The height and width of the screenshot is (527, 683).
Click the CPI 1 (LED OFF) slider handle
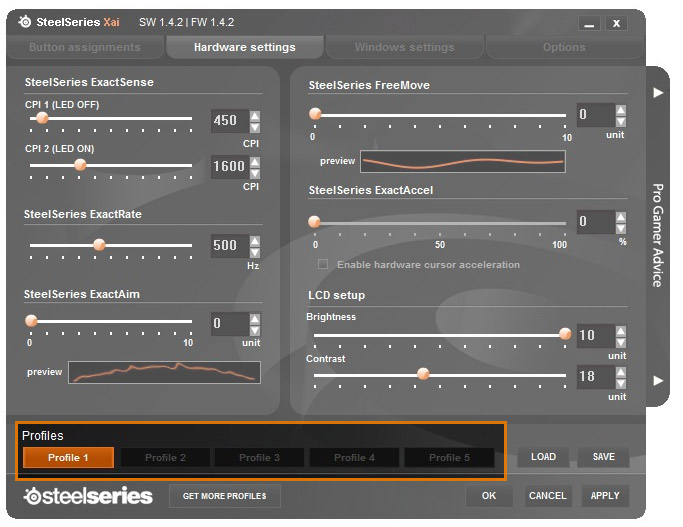pyautogui.click(x=42, y=118)
